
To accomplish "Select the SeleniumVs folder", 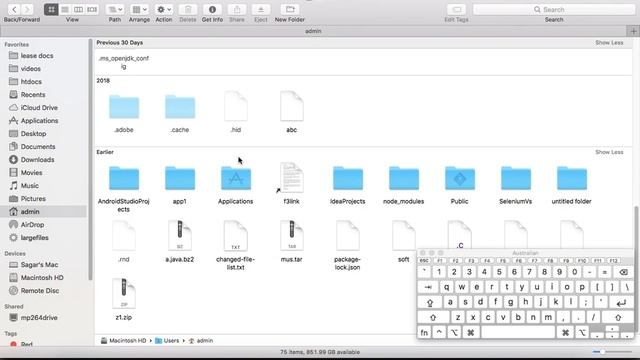I will pos(516,178).
